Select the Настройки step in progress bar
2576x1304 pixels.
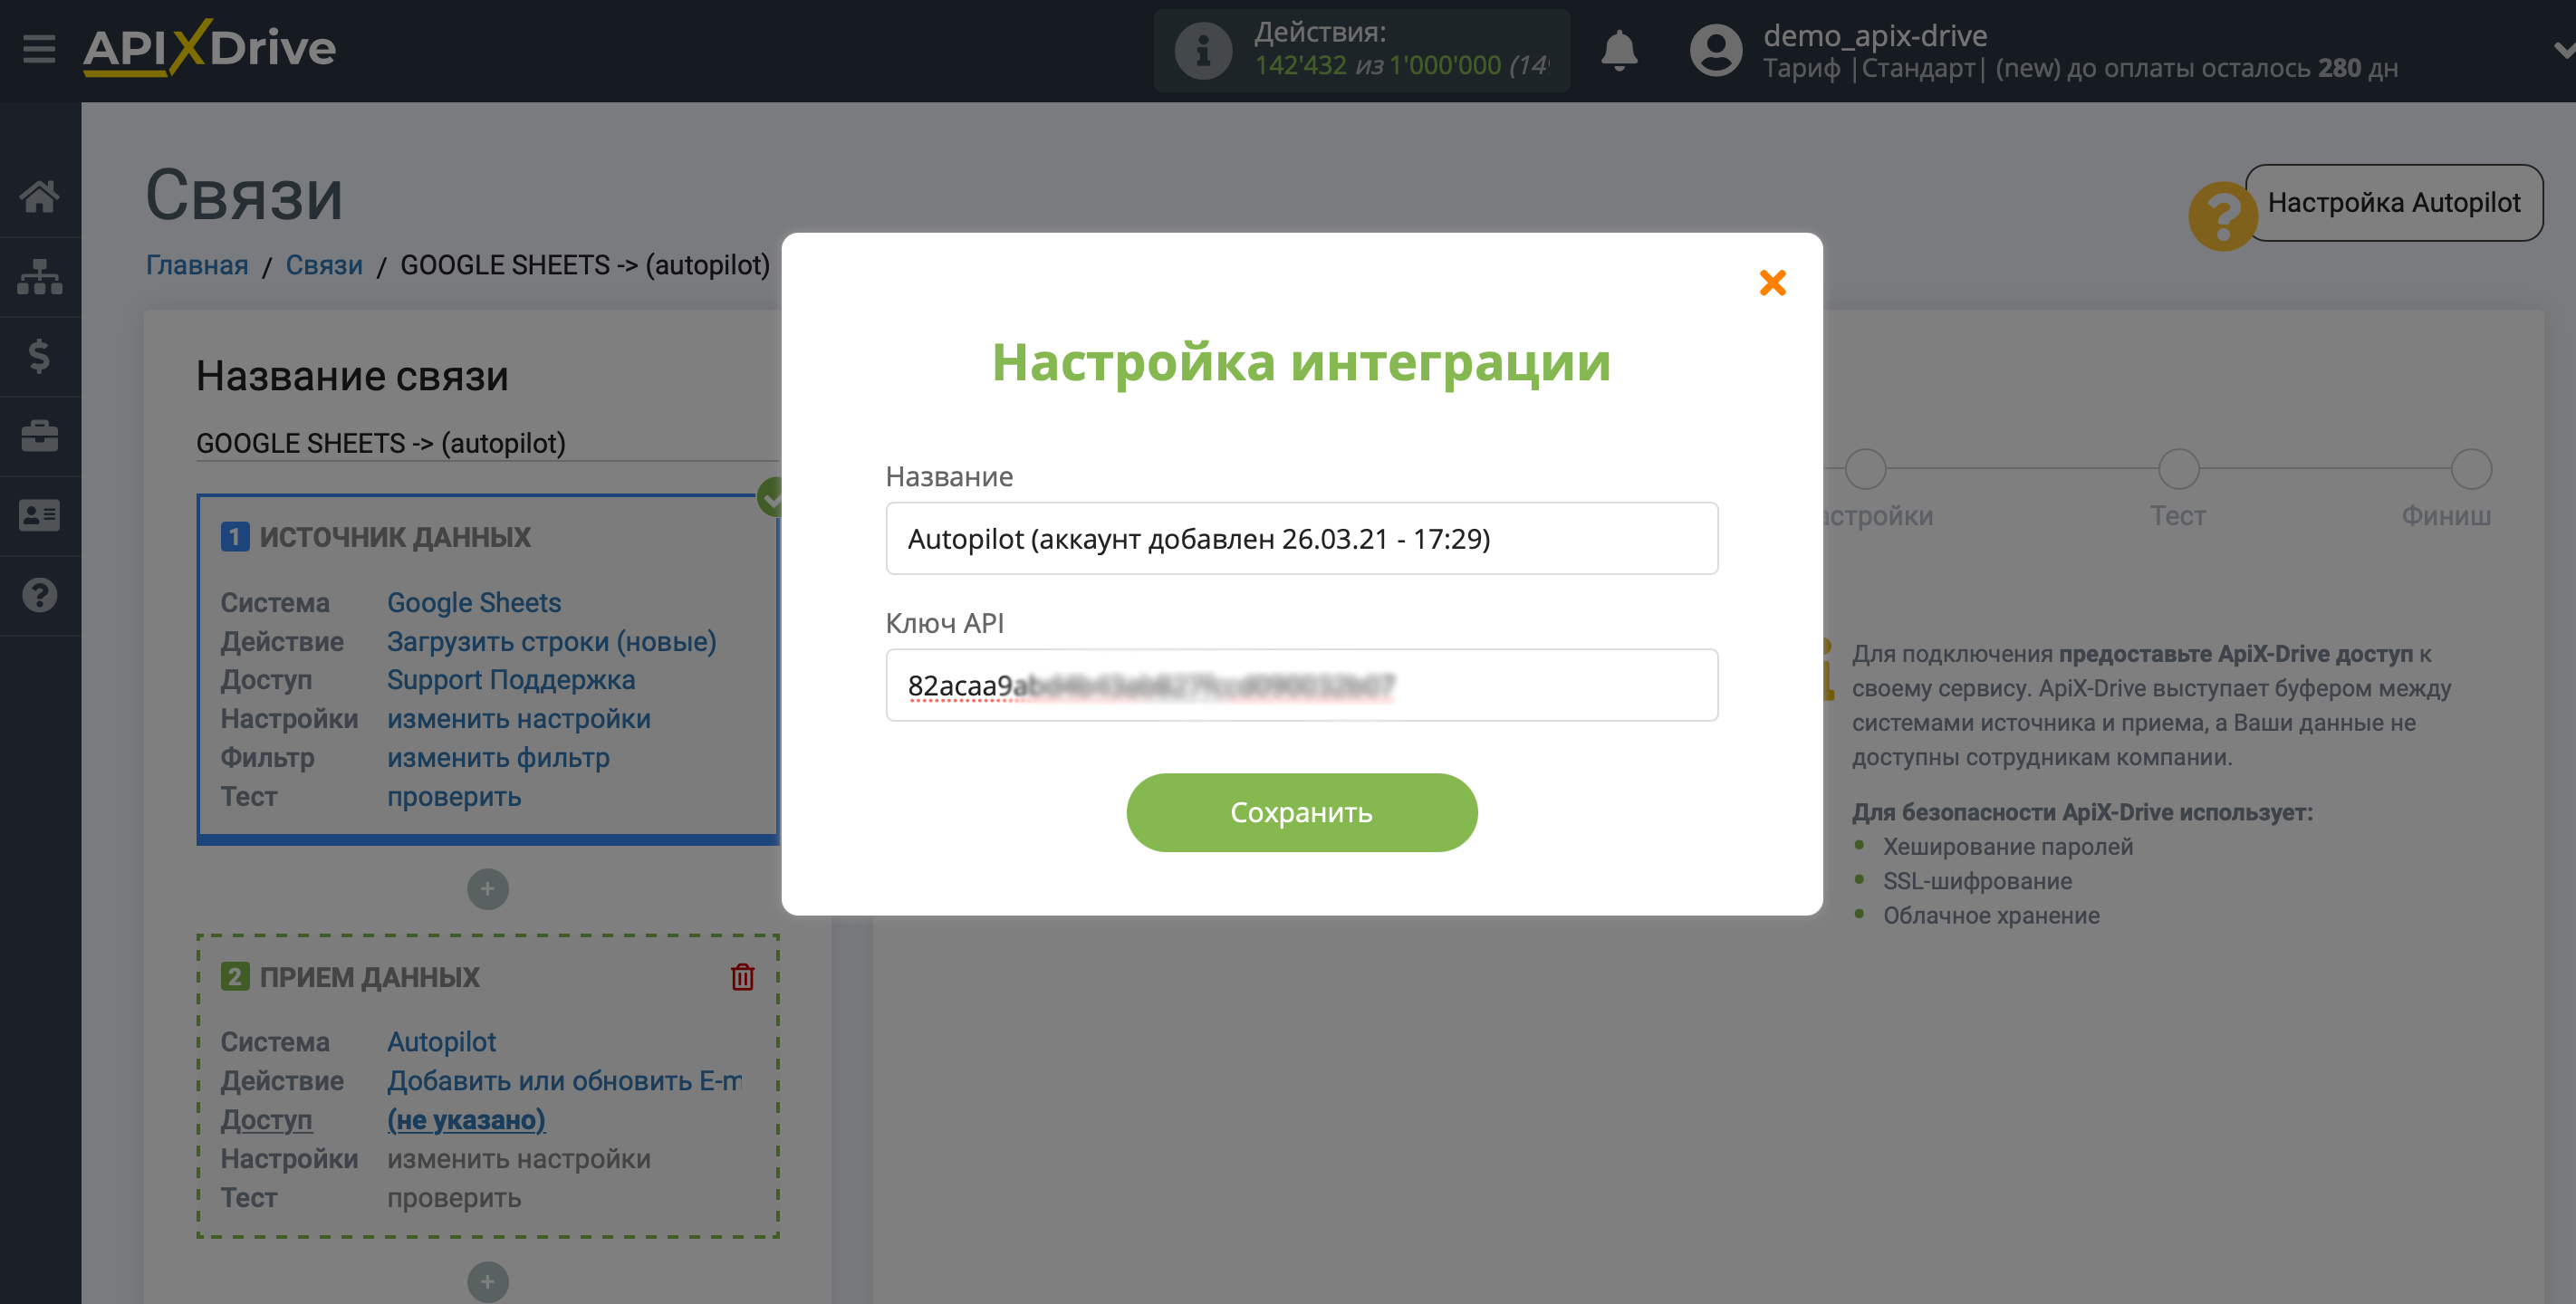(x=1865, y=469)
